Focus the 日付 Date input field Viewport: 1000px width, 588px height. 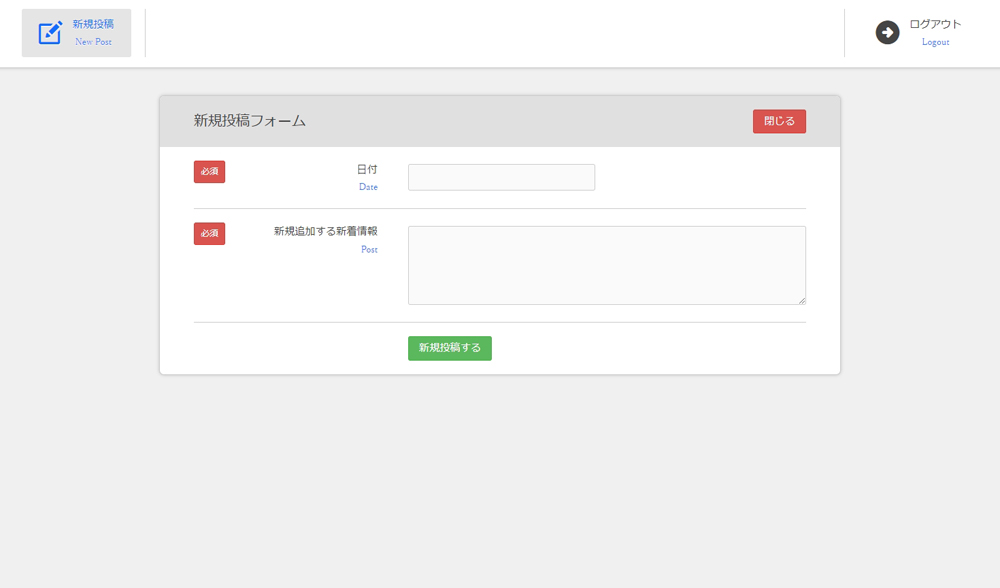point(501,177)
